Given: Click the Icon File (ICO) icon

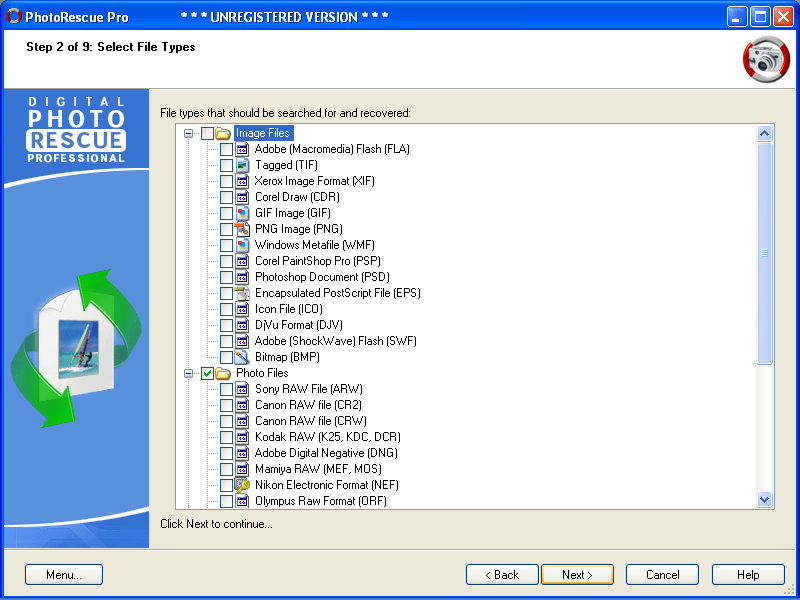Looking at the screenshot, I should 242,309.
